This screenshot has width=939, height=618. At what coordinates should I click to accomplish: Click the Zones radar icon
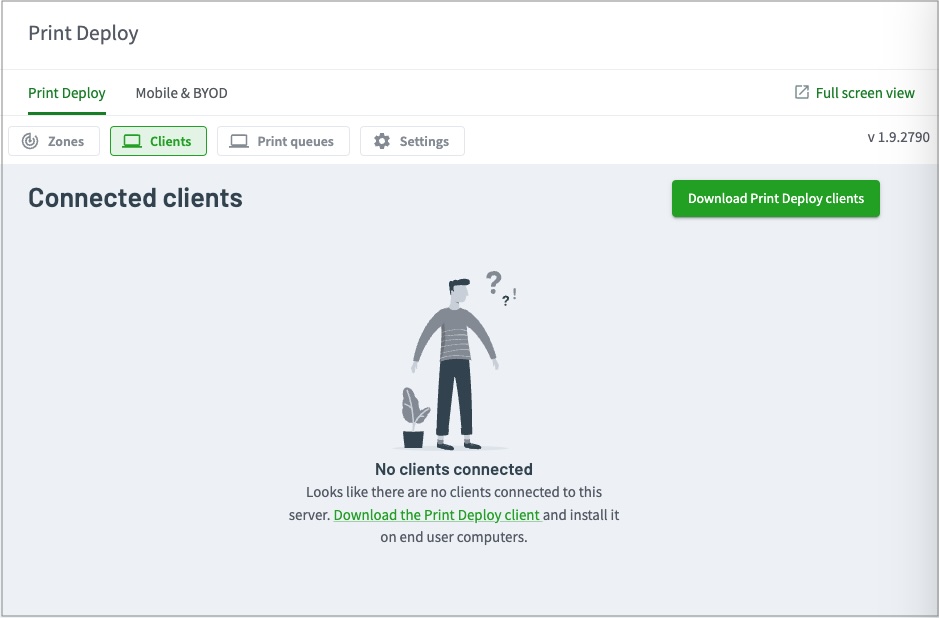coord(30,141)
